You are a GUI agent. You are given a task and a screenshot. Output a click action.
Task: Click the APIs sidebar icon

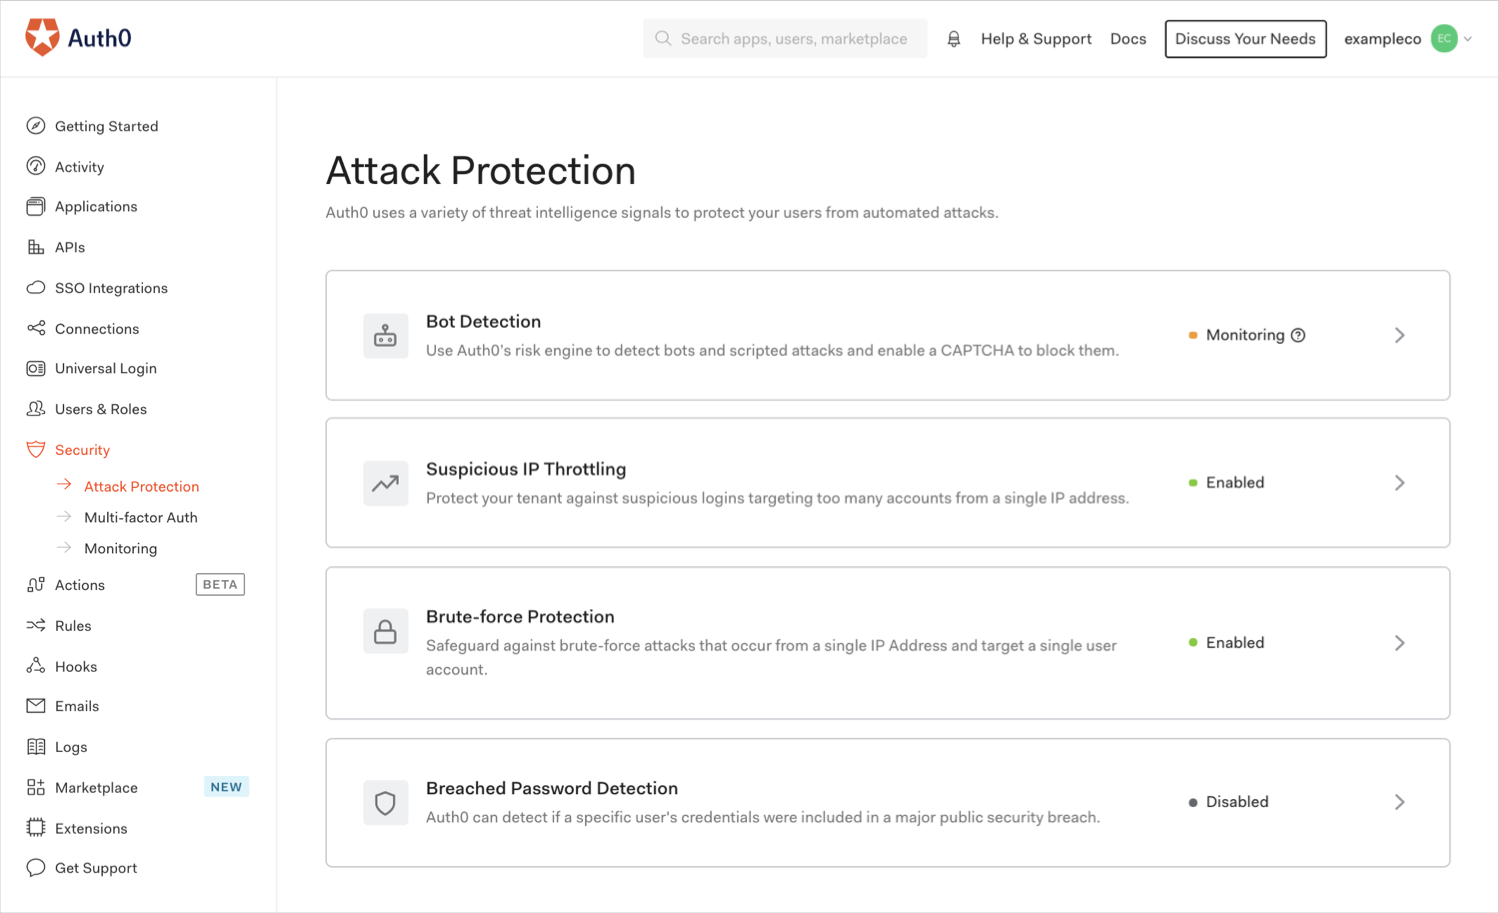click(x=36, y=247)
